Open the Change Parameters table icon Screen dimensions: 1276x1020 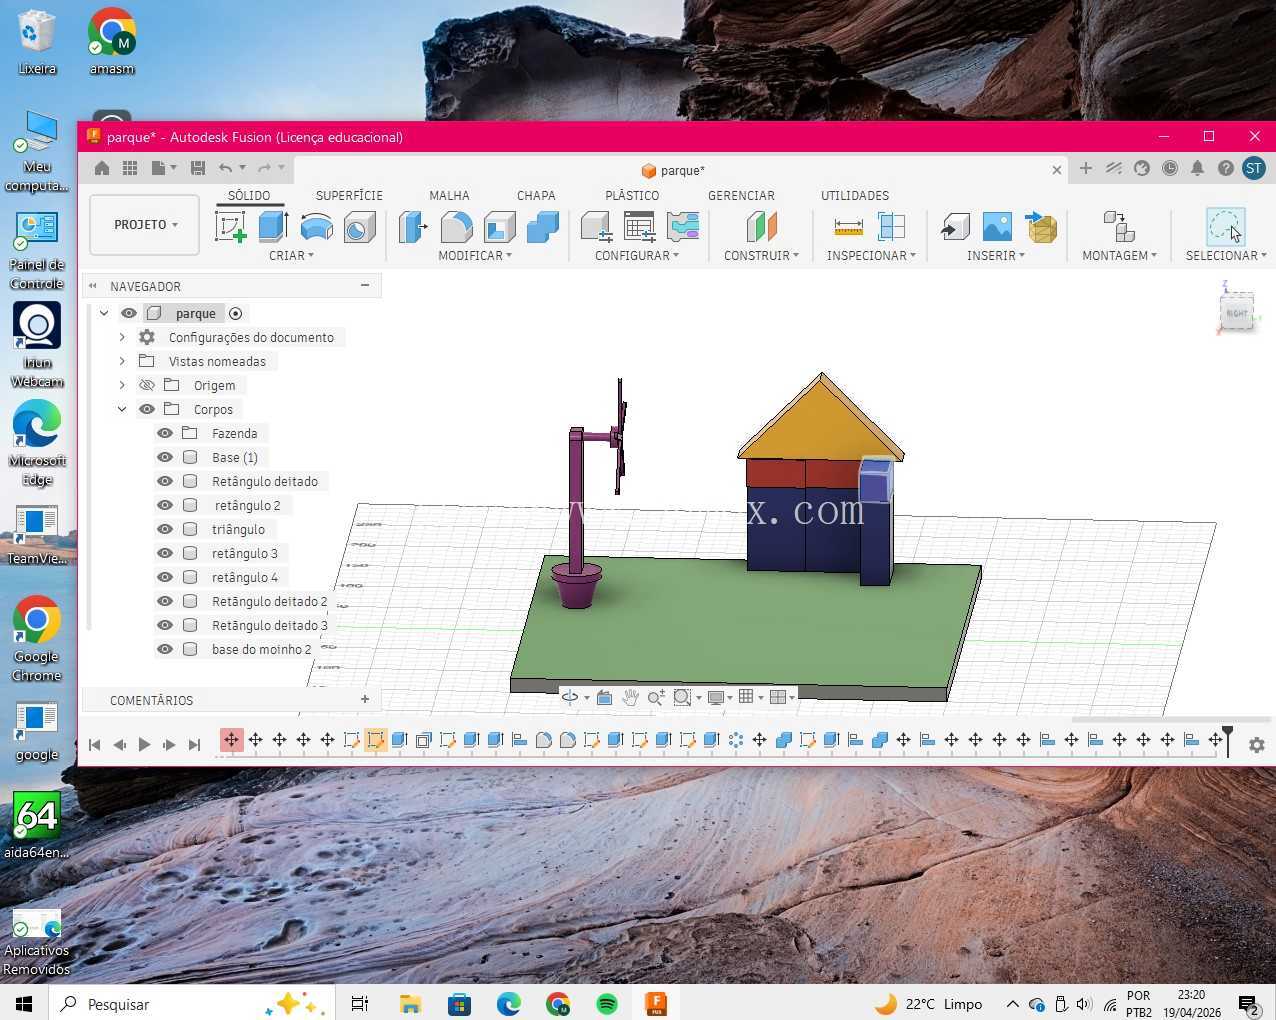point(639,227)
